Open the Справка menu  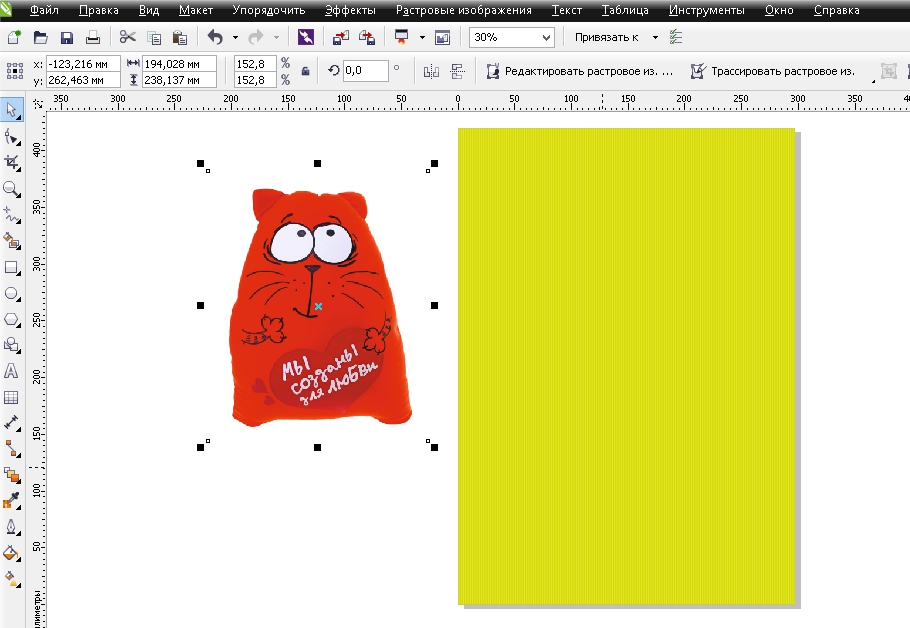click(836, 10)
